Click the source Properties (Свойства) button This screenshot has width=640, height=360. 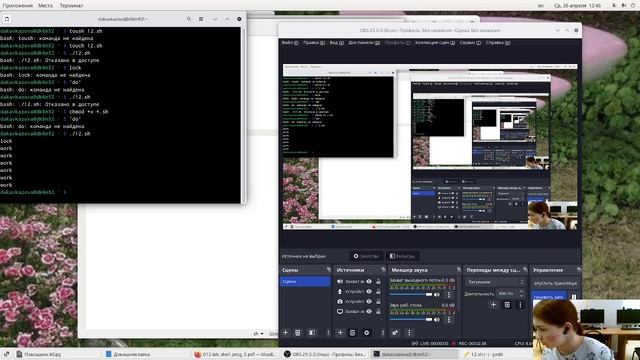click(366, 256)
